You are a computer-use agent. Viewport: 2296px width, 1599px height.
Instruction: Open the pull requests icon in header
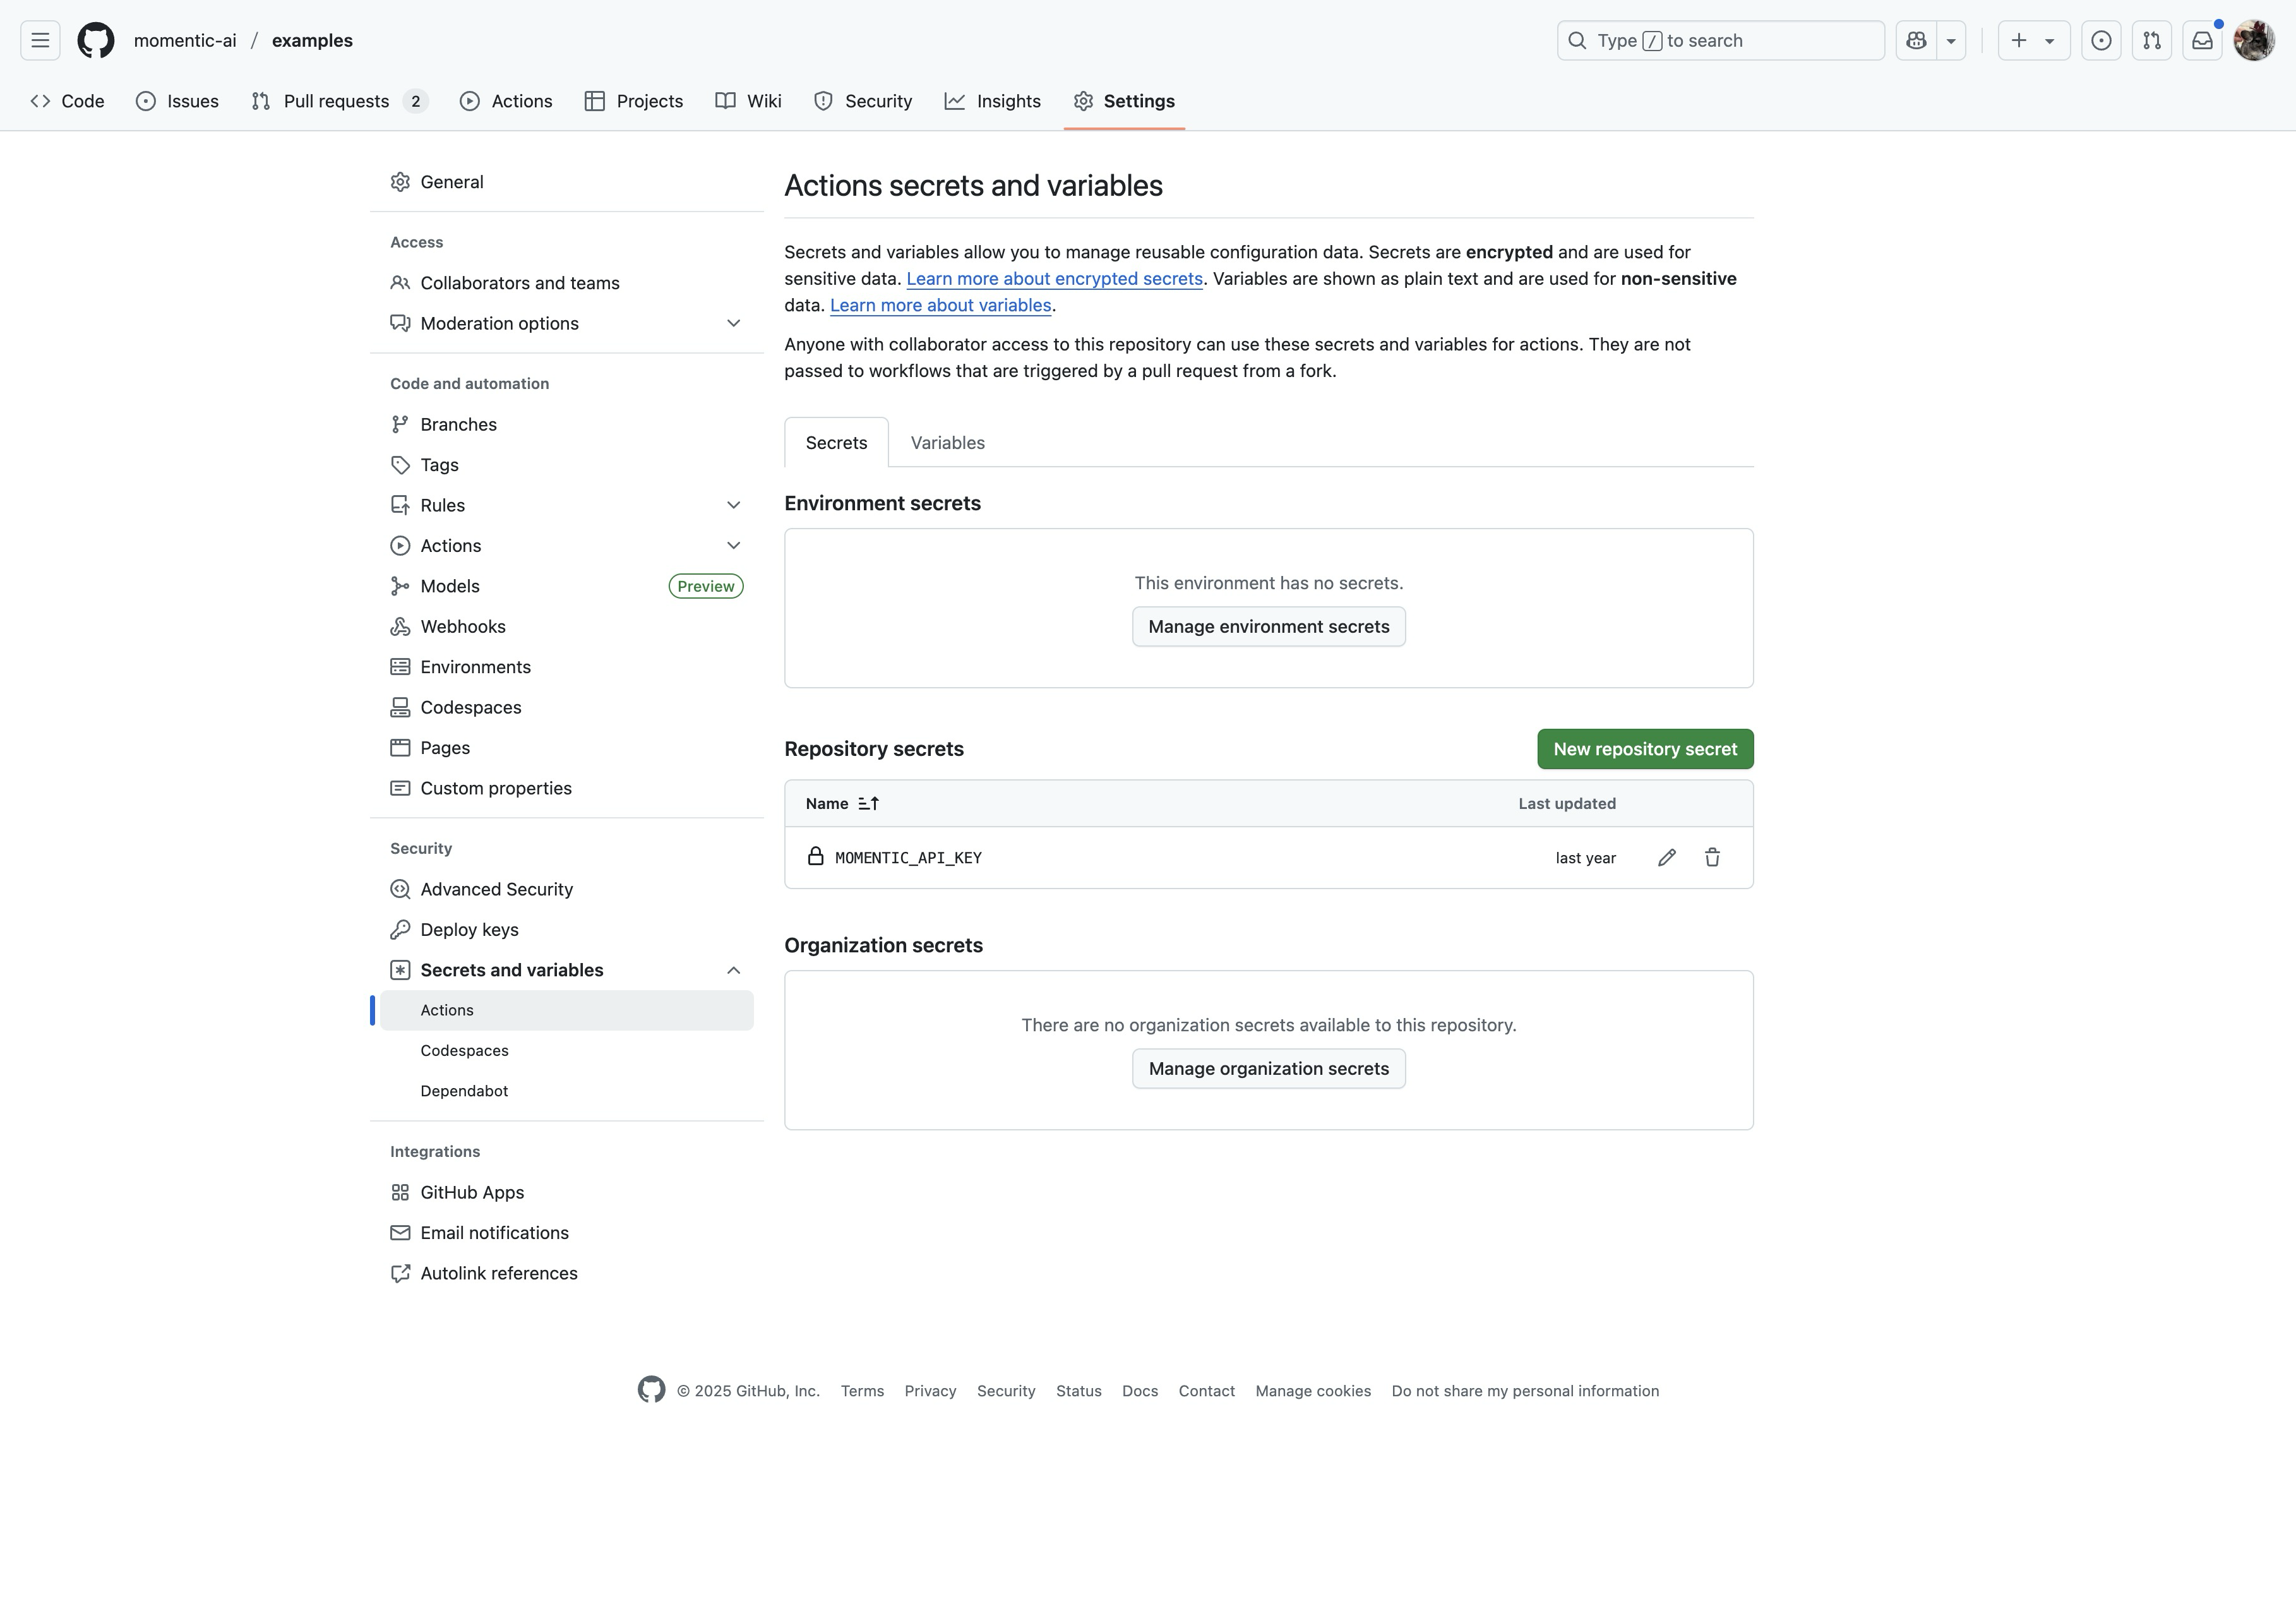point(2151,41)
